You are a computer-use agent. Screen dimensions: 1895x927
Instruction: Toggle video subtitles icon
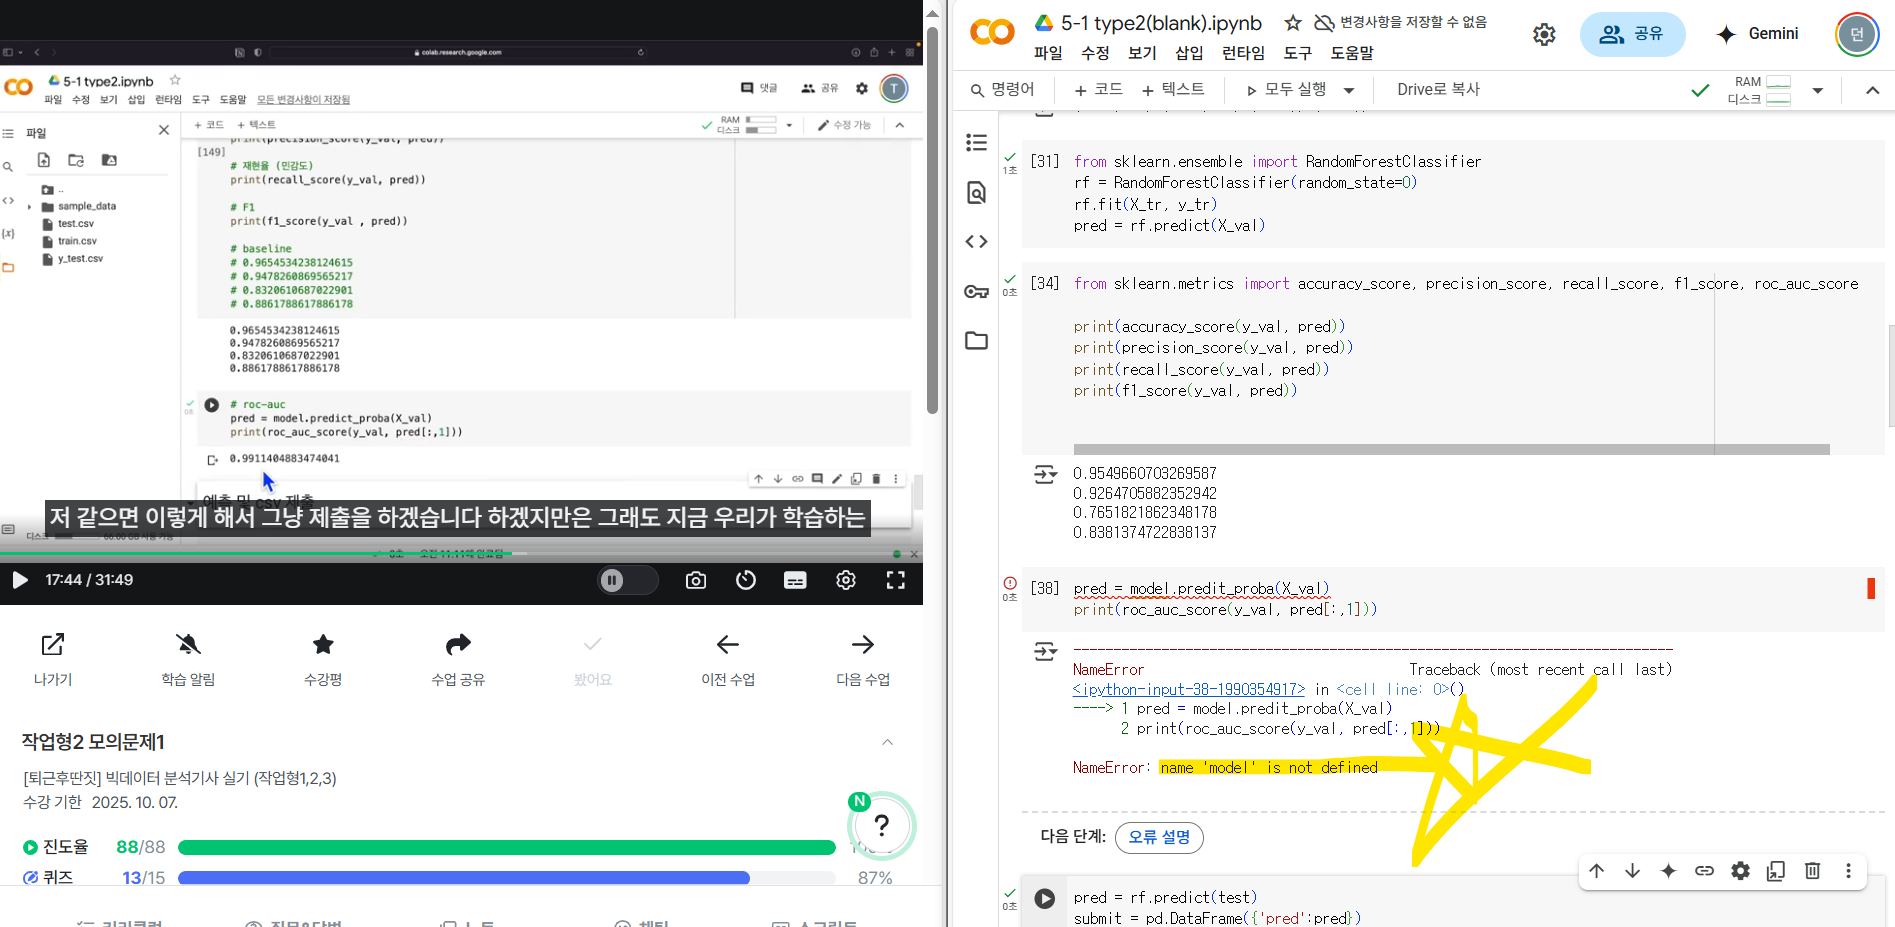[x=795, y=580]
